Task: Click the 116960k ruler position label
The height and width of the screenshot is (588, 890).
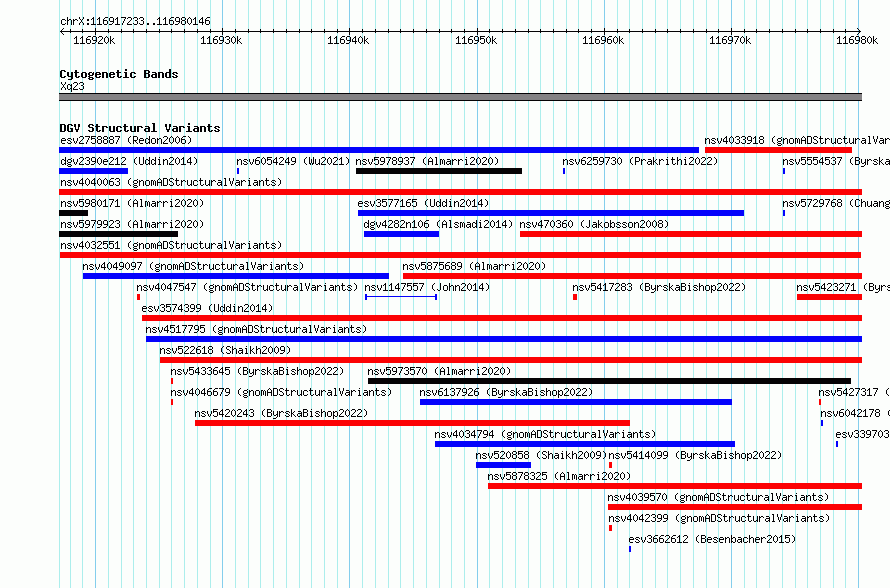Action: click(603, 40)
